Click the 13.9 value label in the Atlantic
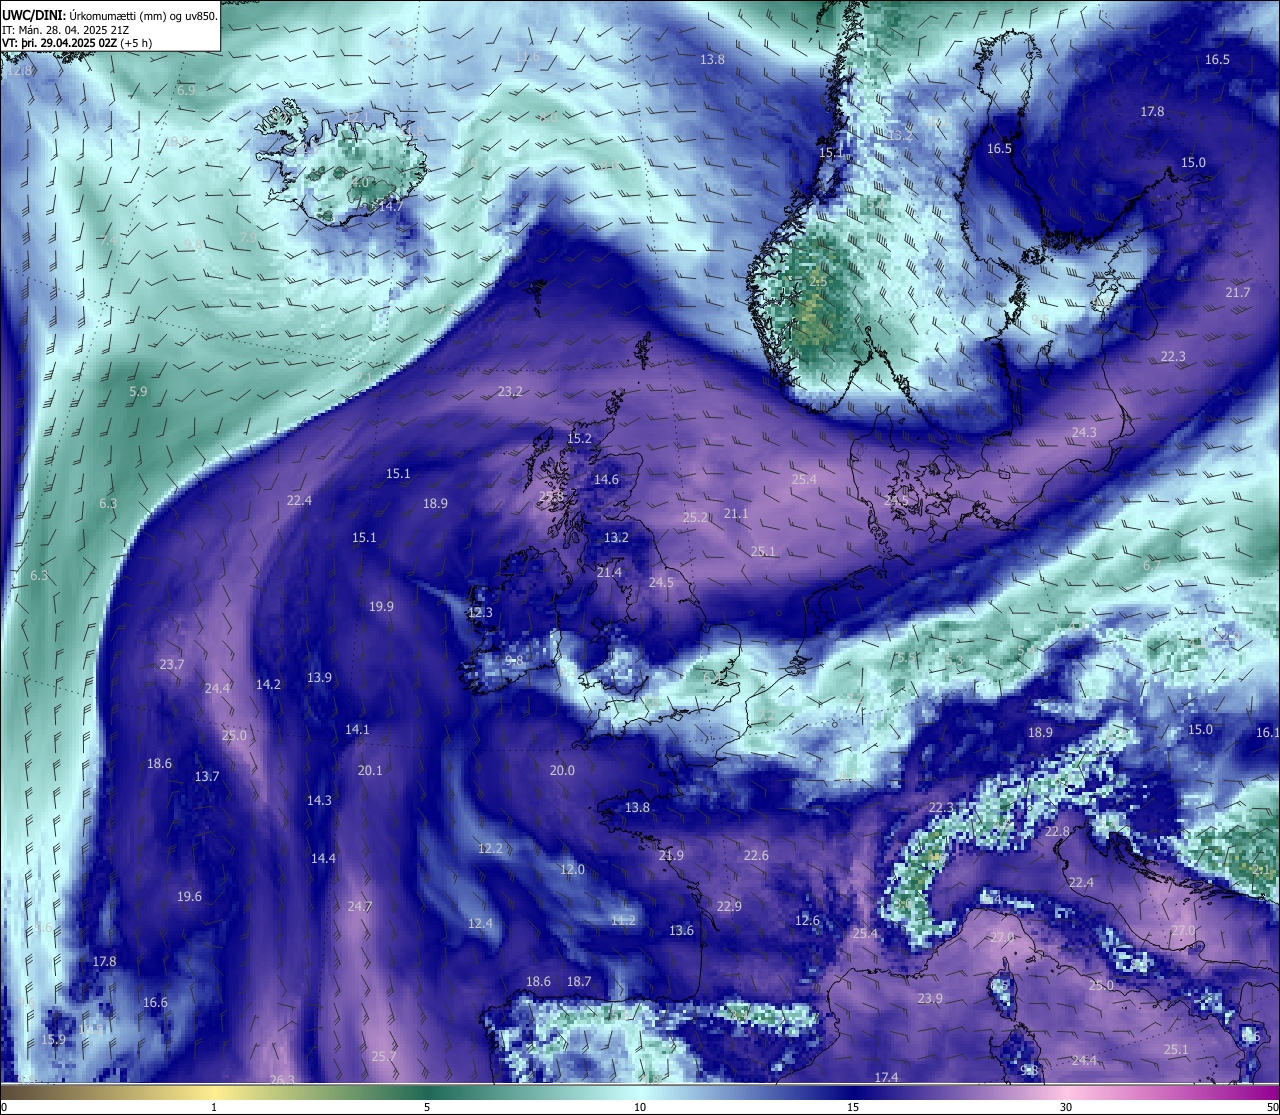Viewport: 1280px width, 1115px height. pos(319,677)
